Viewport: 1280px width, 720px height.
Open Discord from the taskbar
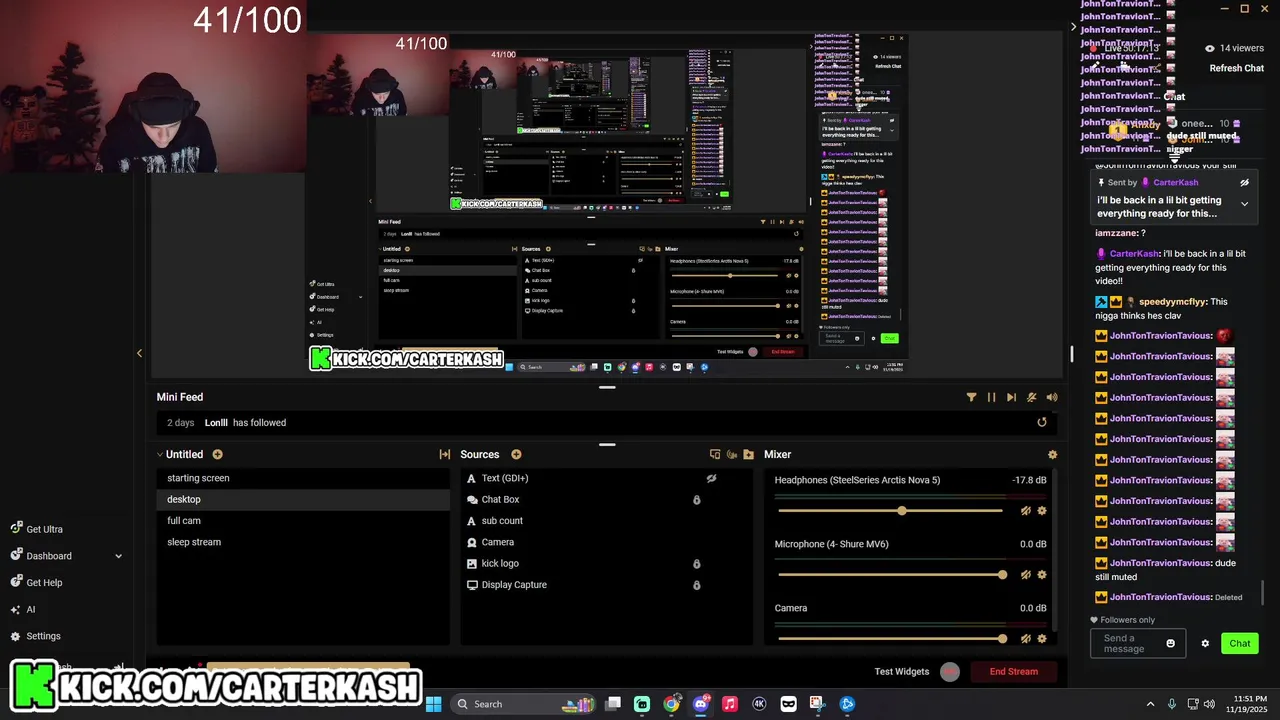[x=701, y=704]
